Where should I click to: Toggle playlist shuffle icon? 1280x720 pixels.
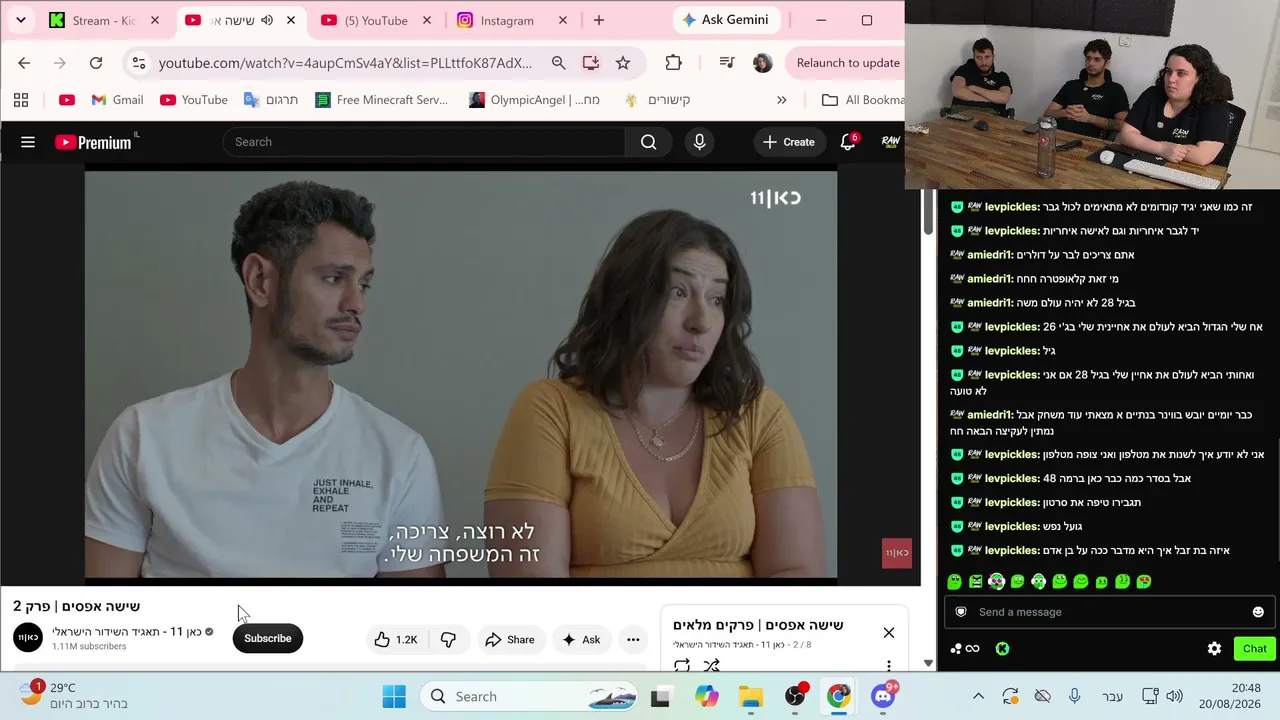[711, 665]
